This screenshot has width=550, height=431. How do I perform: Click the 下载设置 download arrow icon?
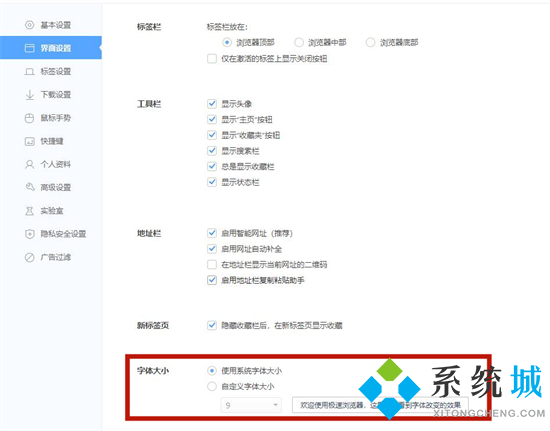30,95
